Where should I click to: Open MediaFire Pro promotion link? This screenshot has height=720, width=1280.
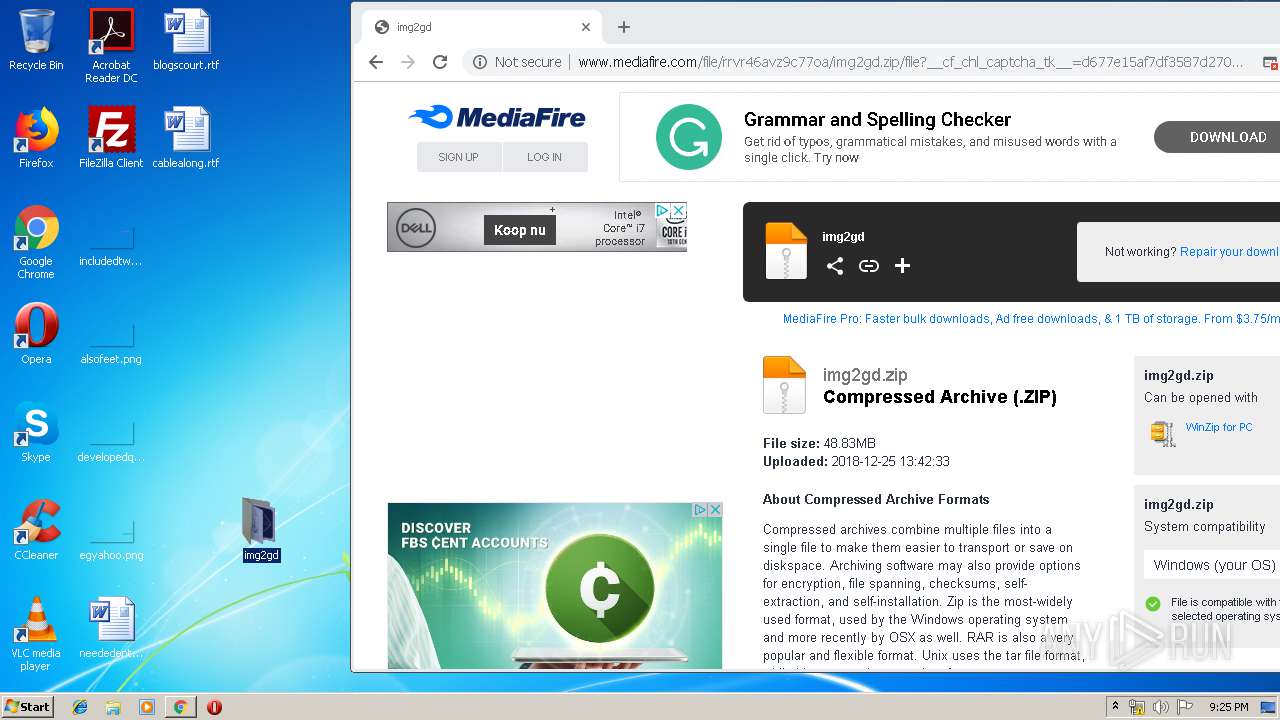pos(1031,319)
